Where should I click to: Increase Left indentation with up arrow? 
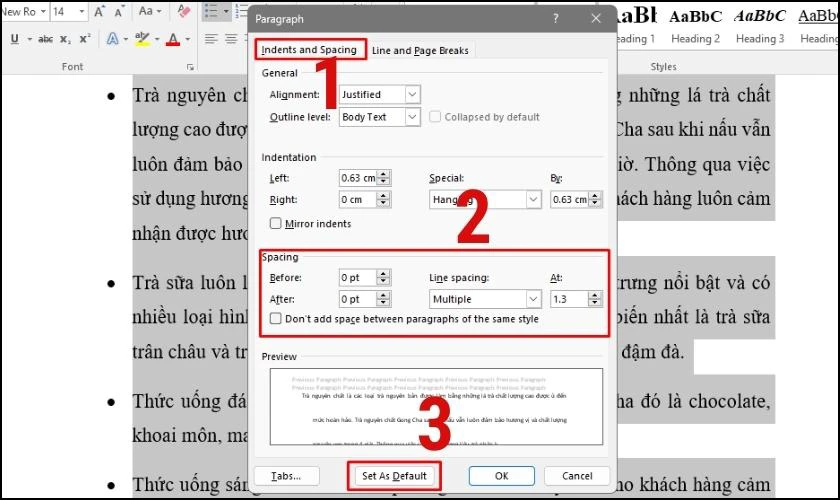click(x=383, y=174)
